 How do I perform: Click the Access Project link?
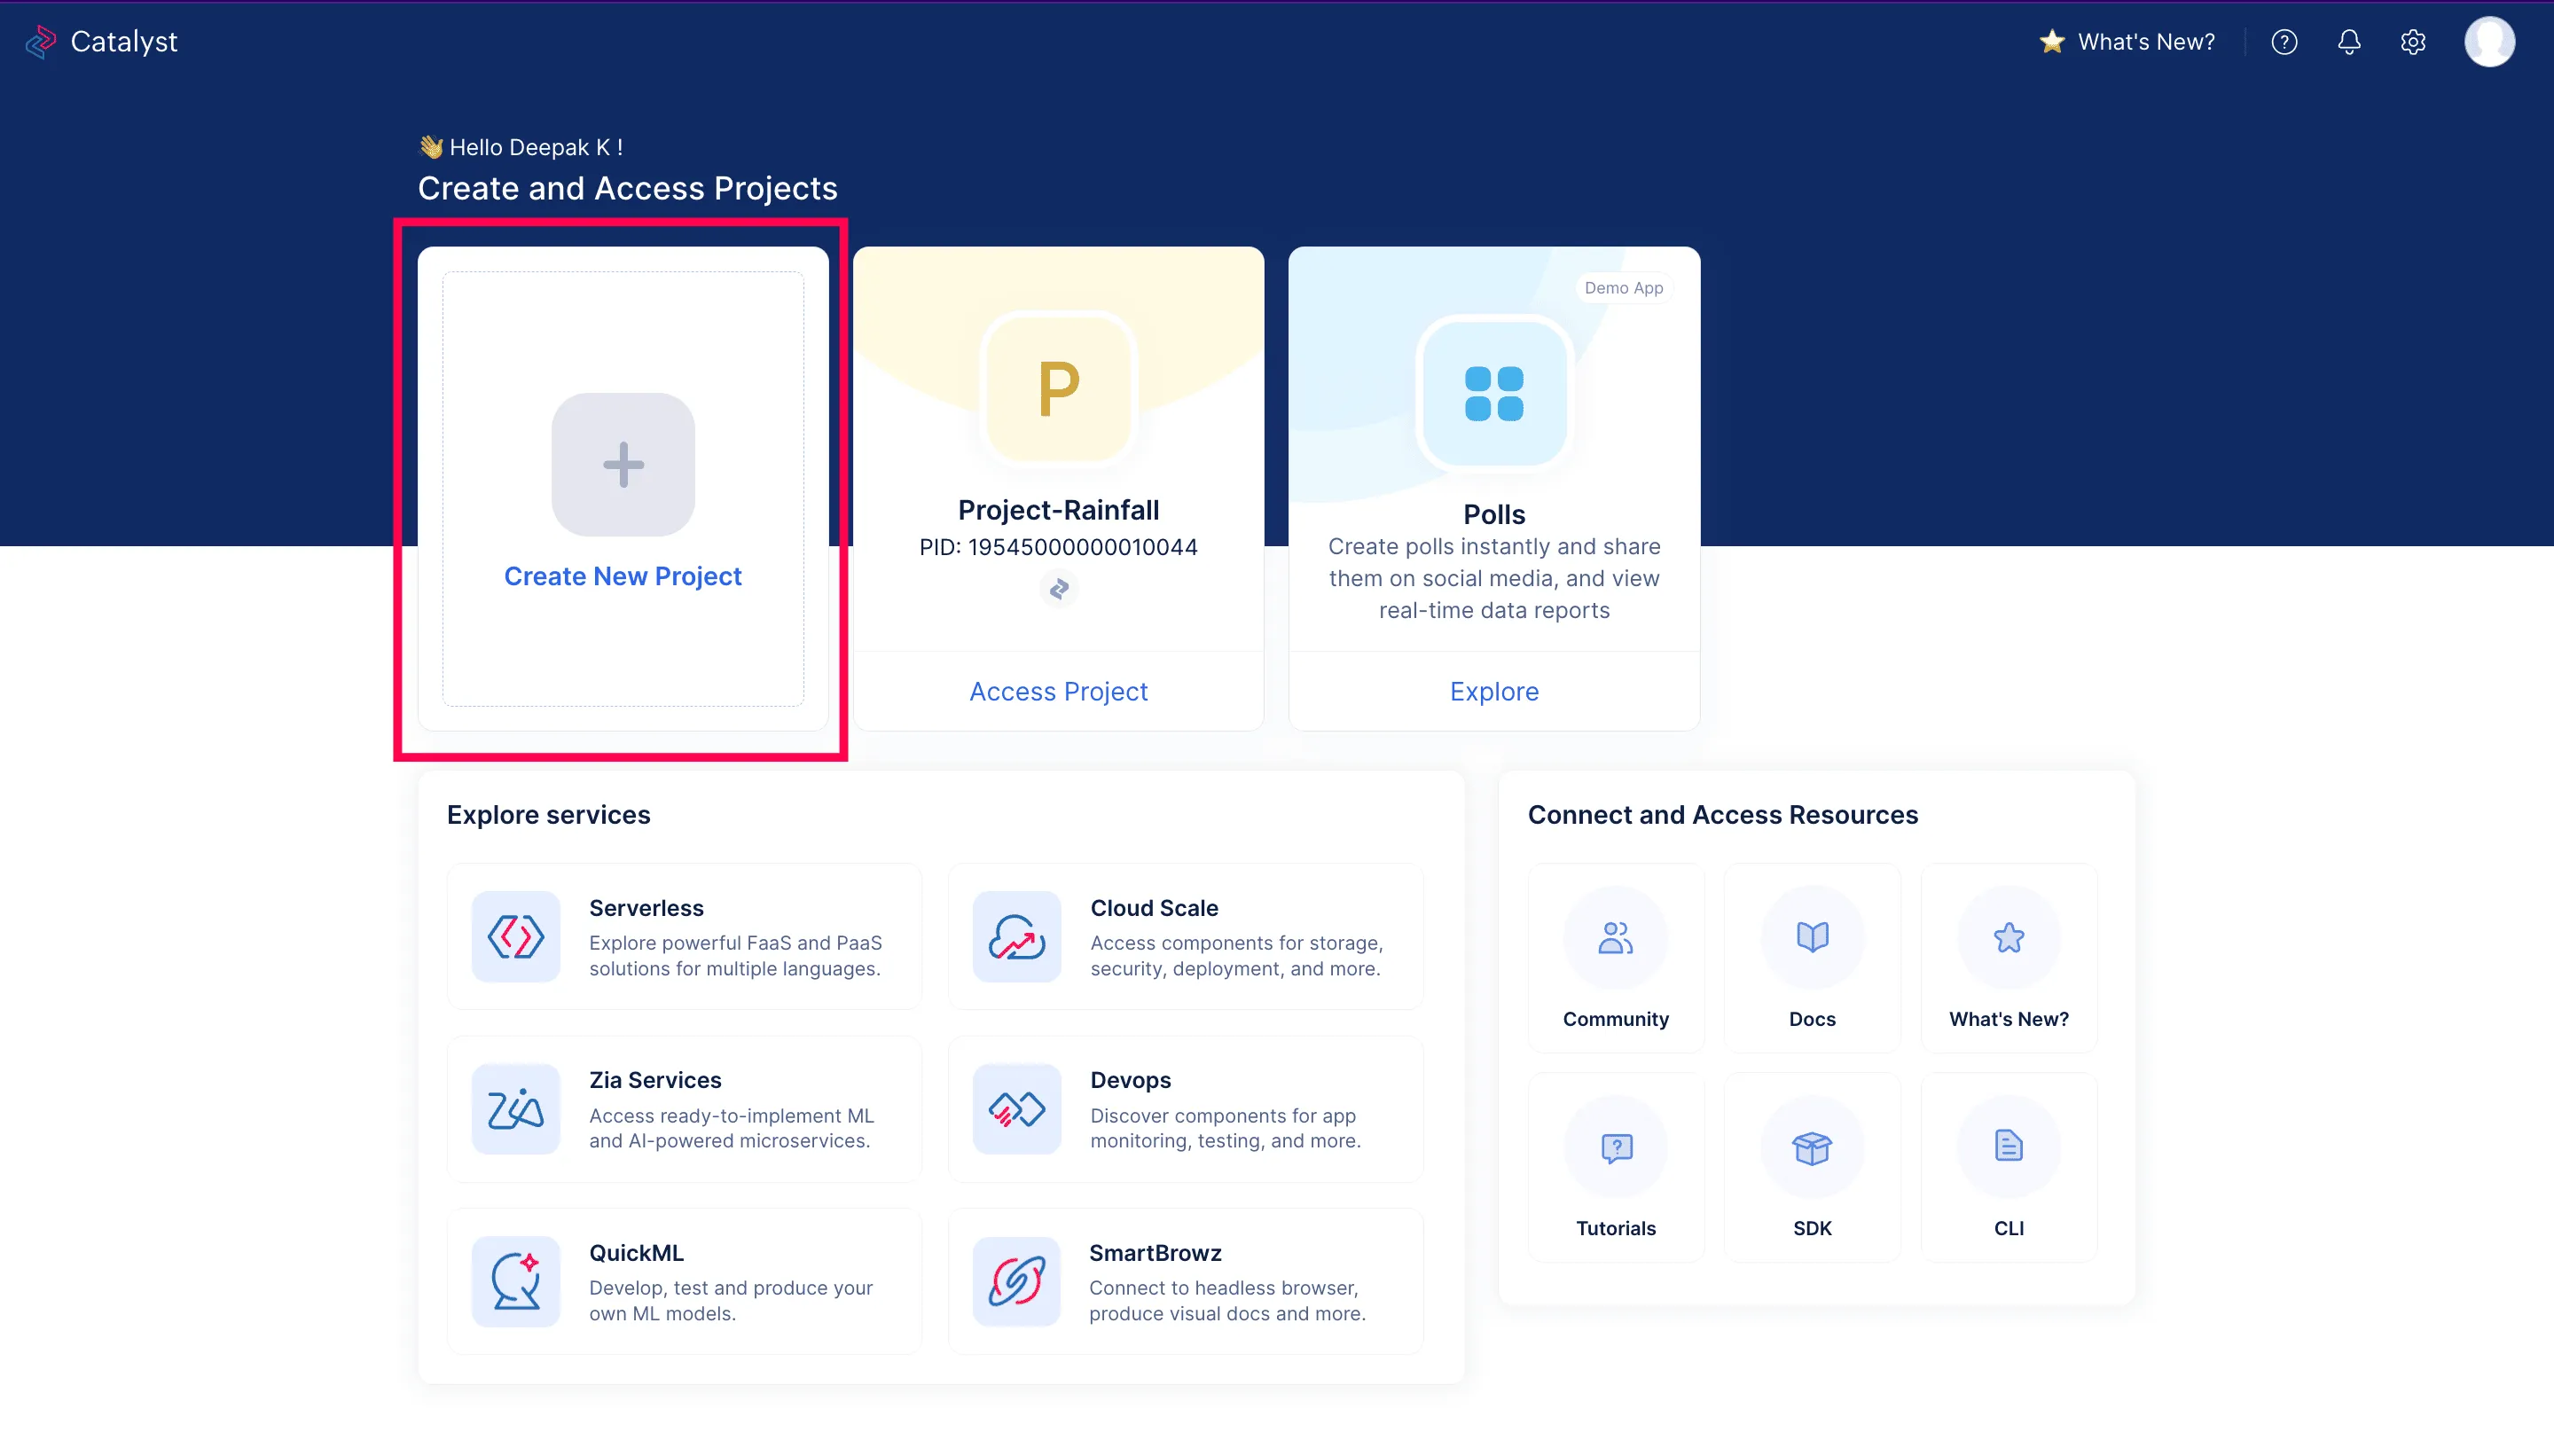point(1058,691)
